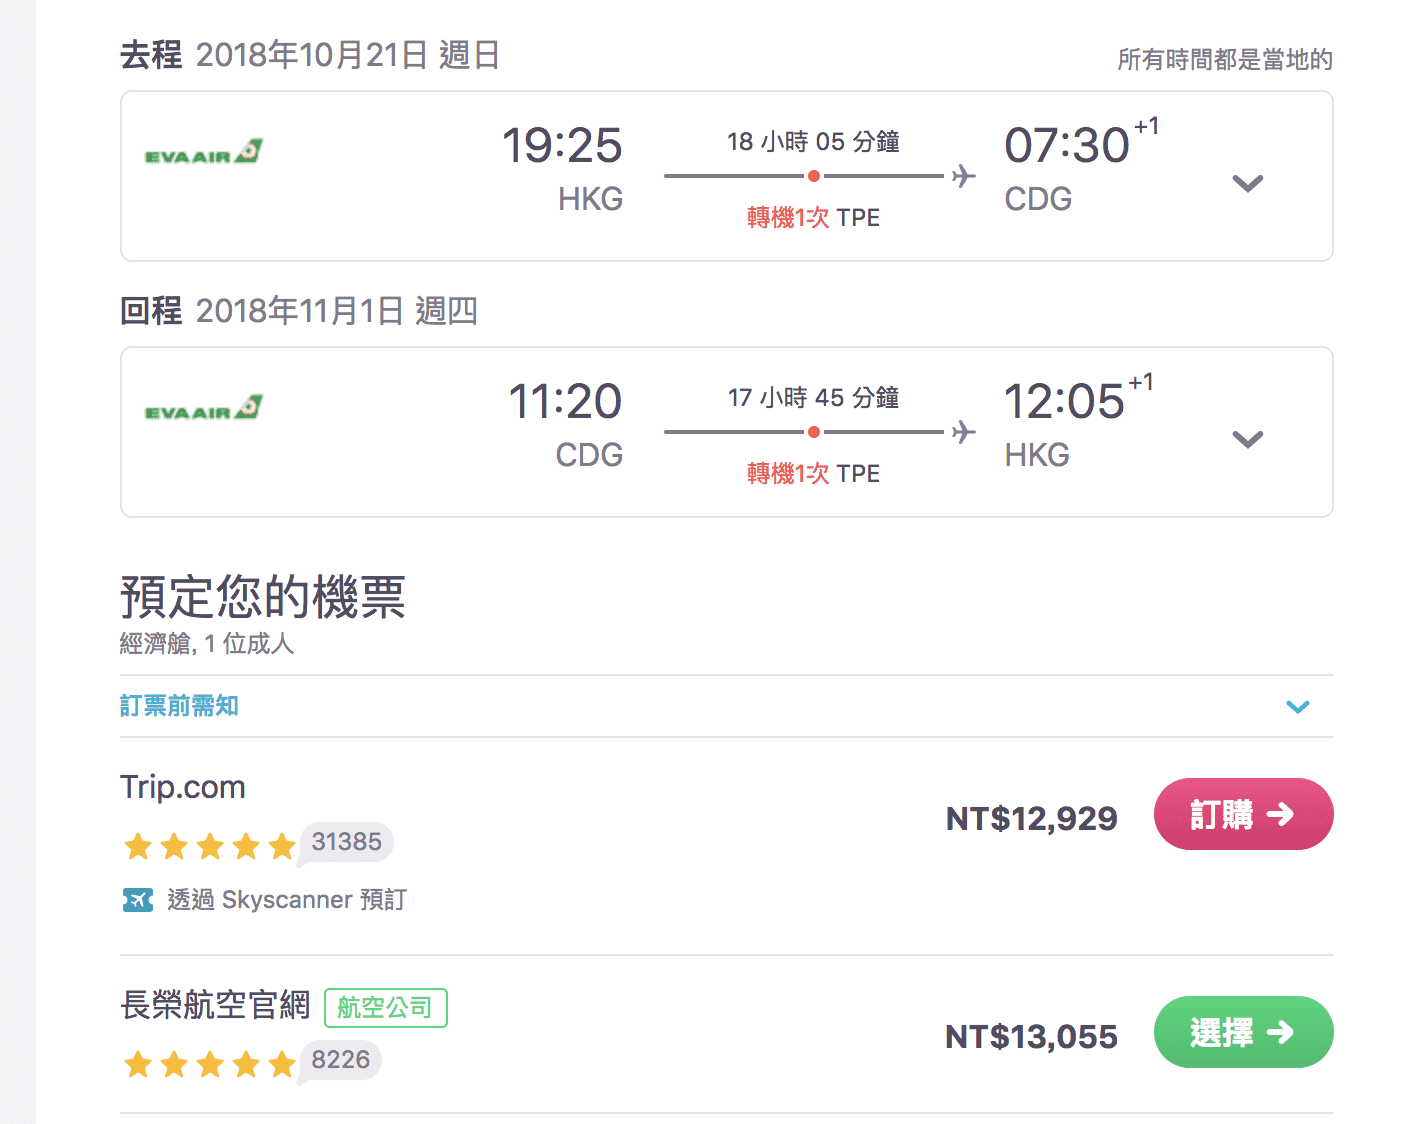Viewport: 1402px width, 1124px height.
Task: Click the star rating for Trip.com
Action: pyautogui.click(x=210, y=847)
